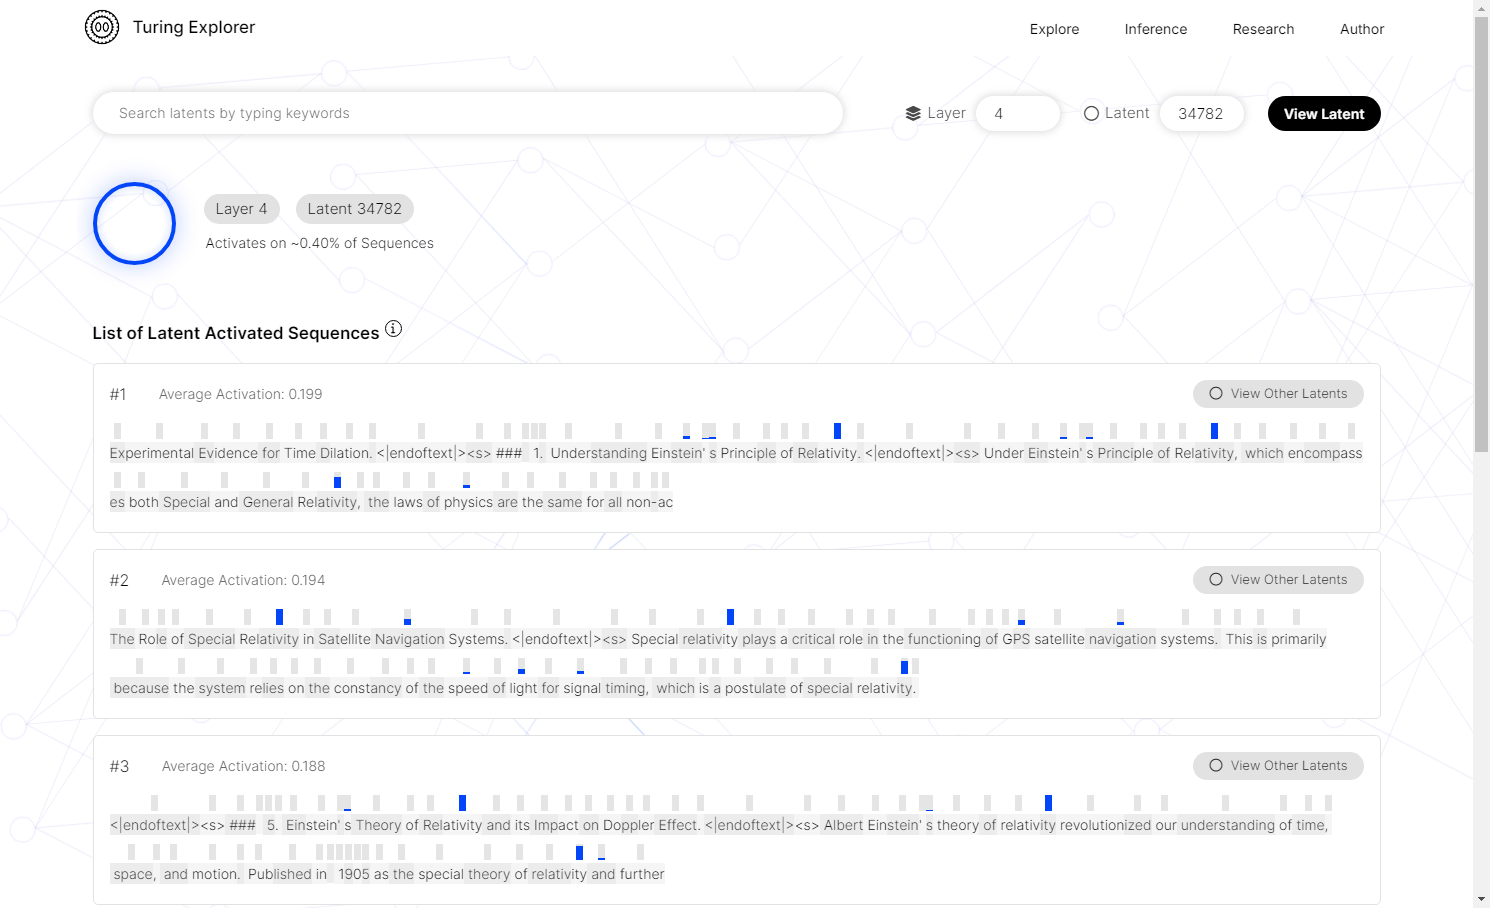Click the info icon beside List of Latent Activated Sequences
Image resolution: width=1490 pixels, height=908 pixels.
tap(394, 329)
